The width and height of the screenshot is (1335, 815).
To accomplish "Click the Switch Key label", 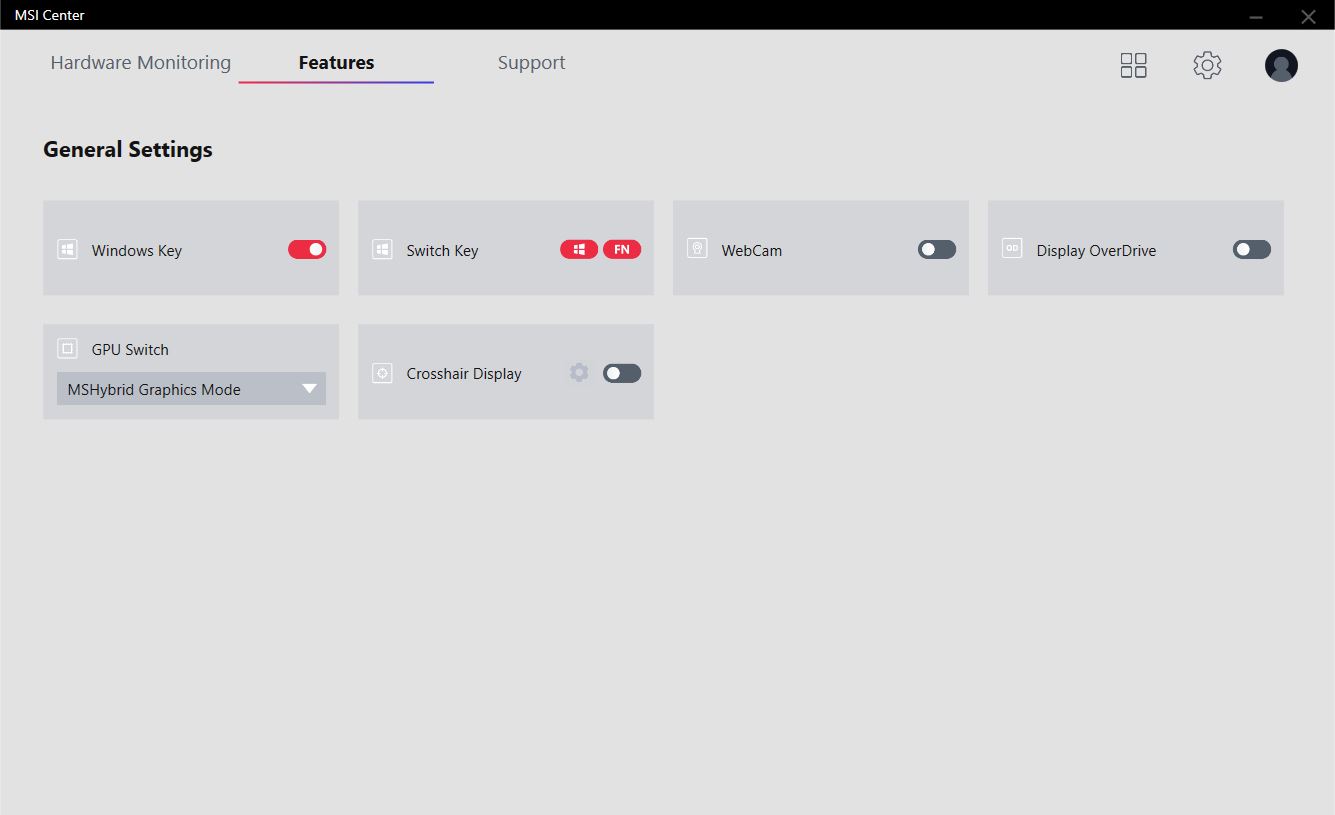I will pyautogui.click(x=442, y=251).
